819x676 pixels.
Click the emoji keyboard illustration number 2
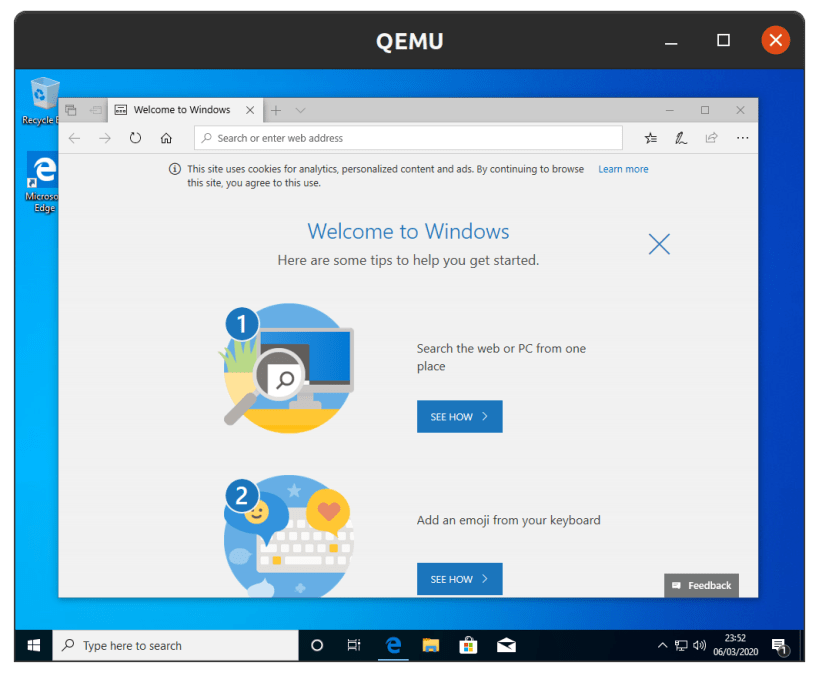pos(289,535)
